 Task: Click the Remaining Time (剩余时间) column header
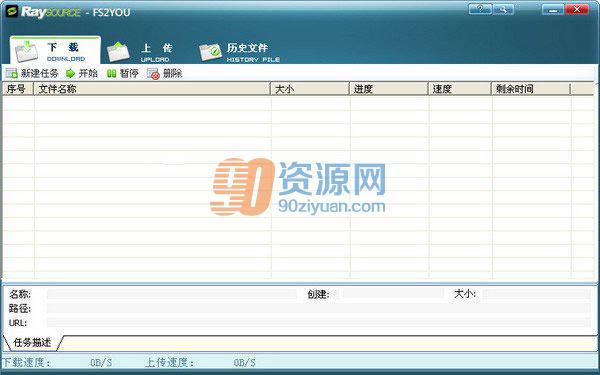click(531, 89)
